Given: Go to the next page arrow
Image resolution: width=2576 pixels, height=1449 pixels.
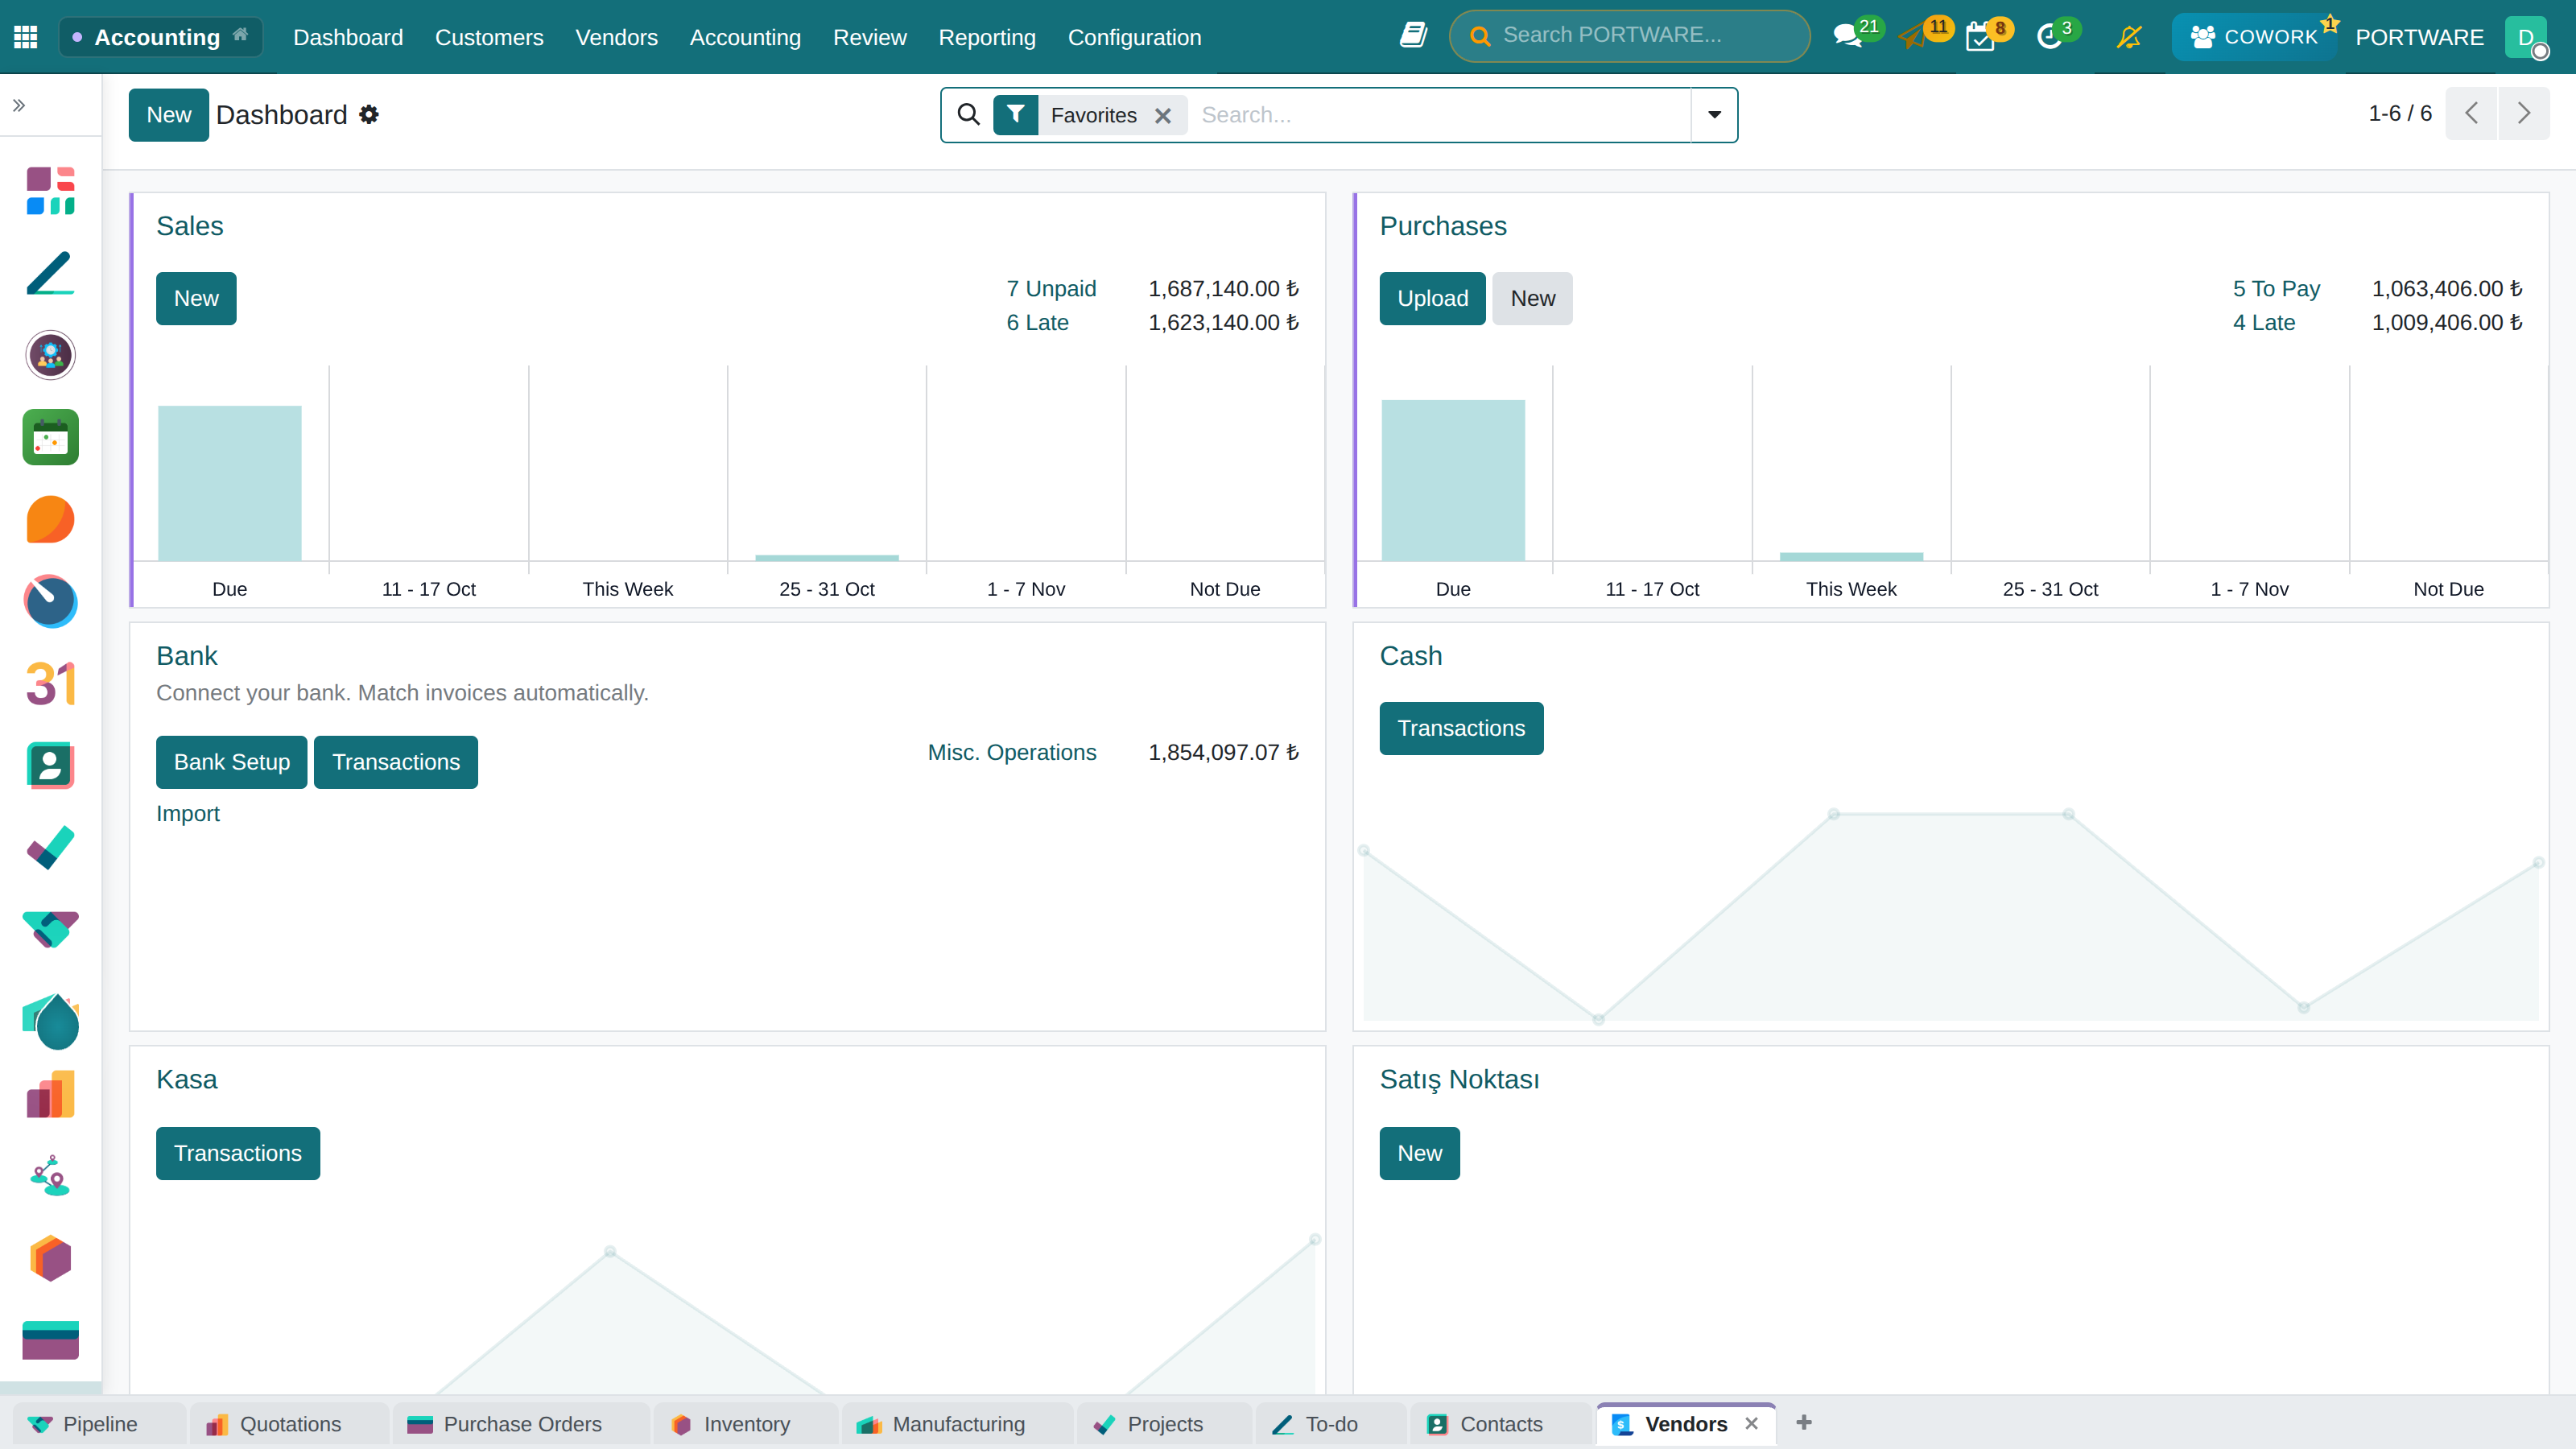Looking at the screenshot, I should [2523, 113].
